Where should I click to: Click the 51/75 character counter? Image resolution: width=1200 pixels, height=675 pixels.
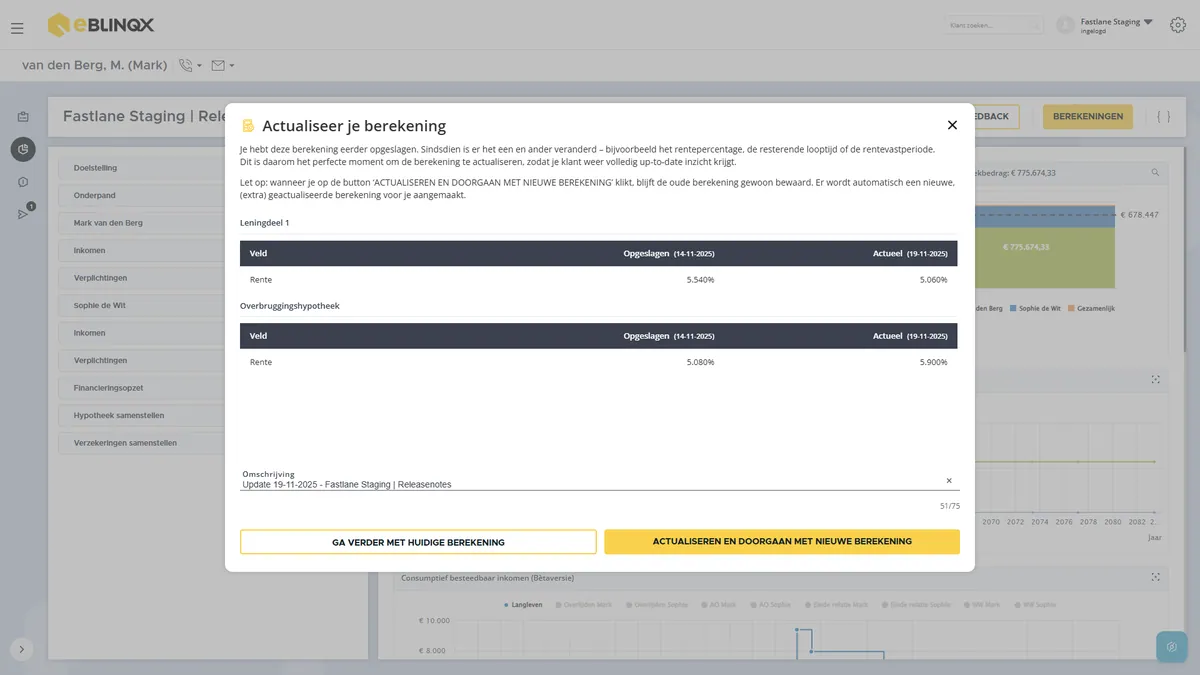coord(950,506)
